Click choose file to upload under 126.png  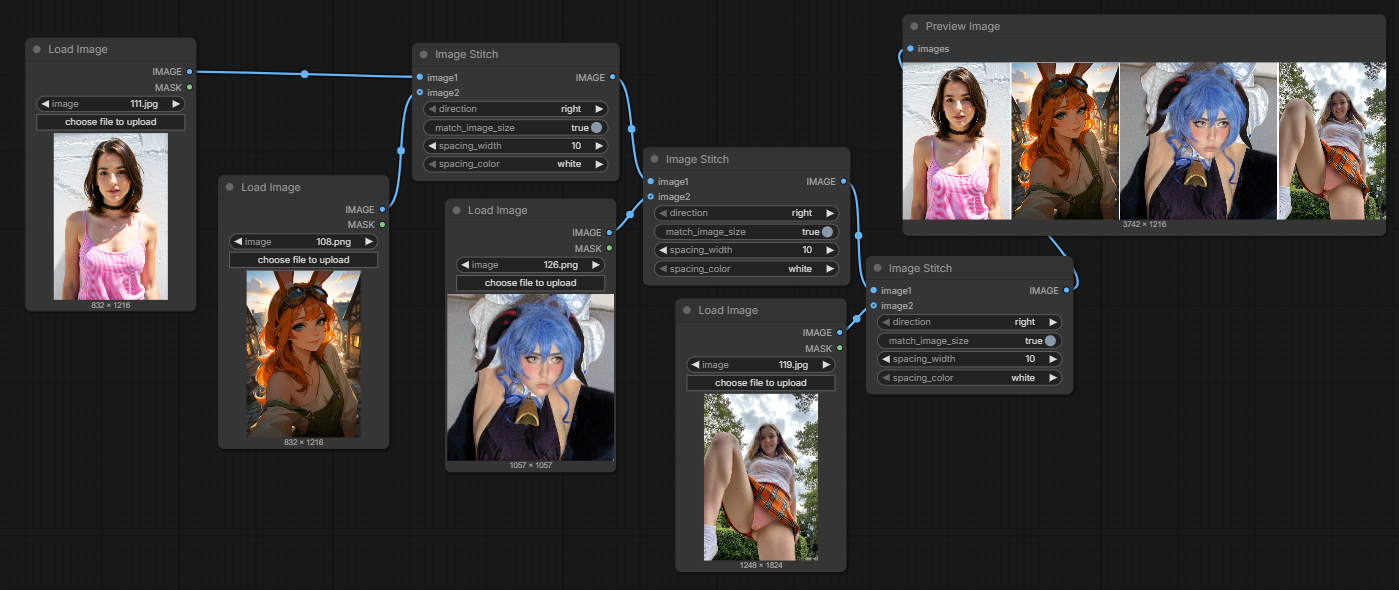[x=531, y=283]
